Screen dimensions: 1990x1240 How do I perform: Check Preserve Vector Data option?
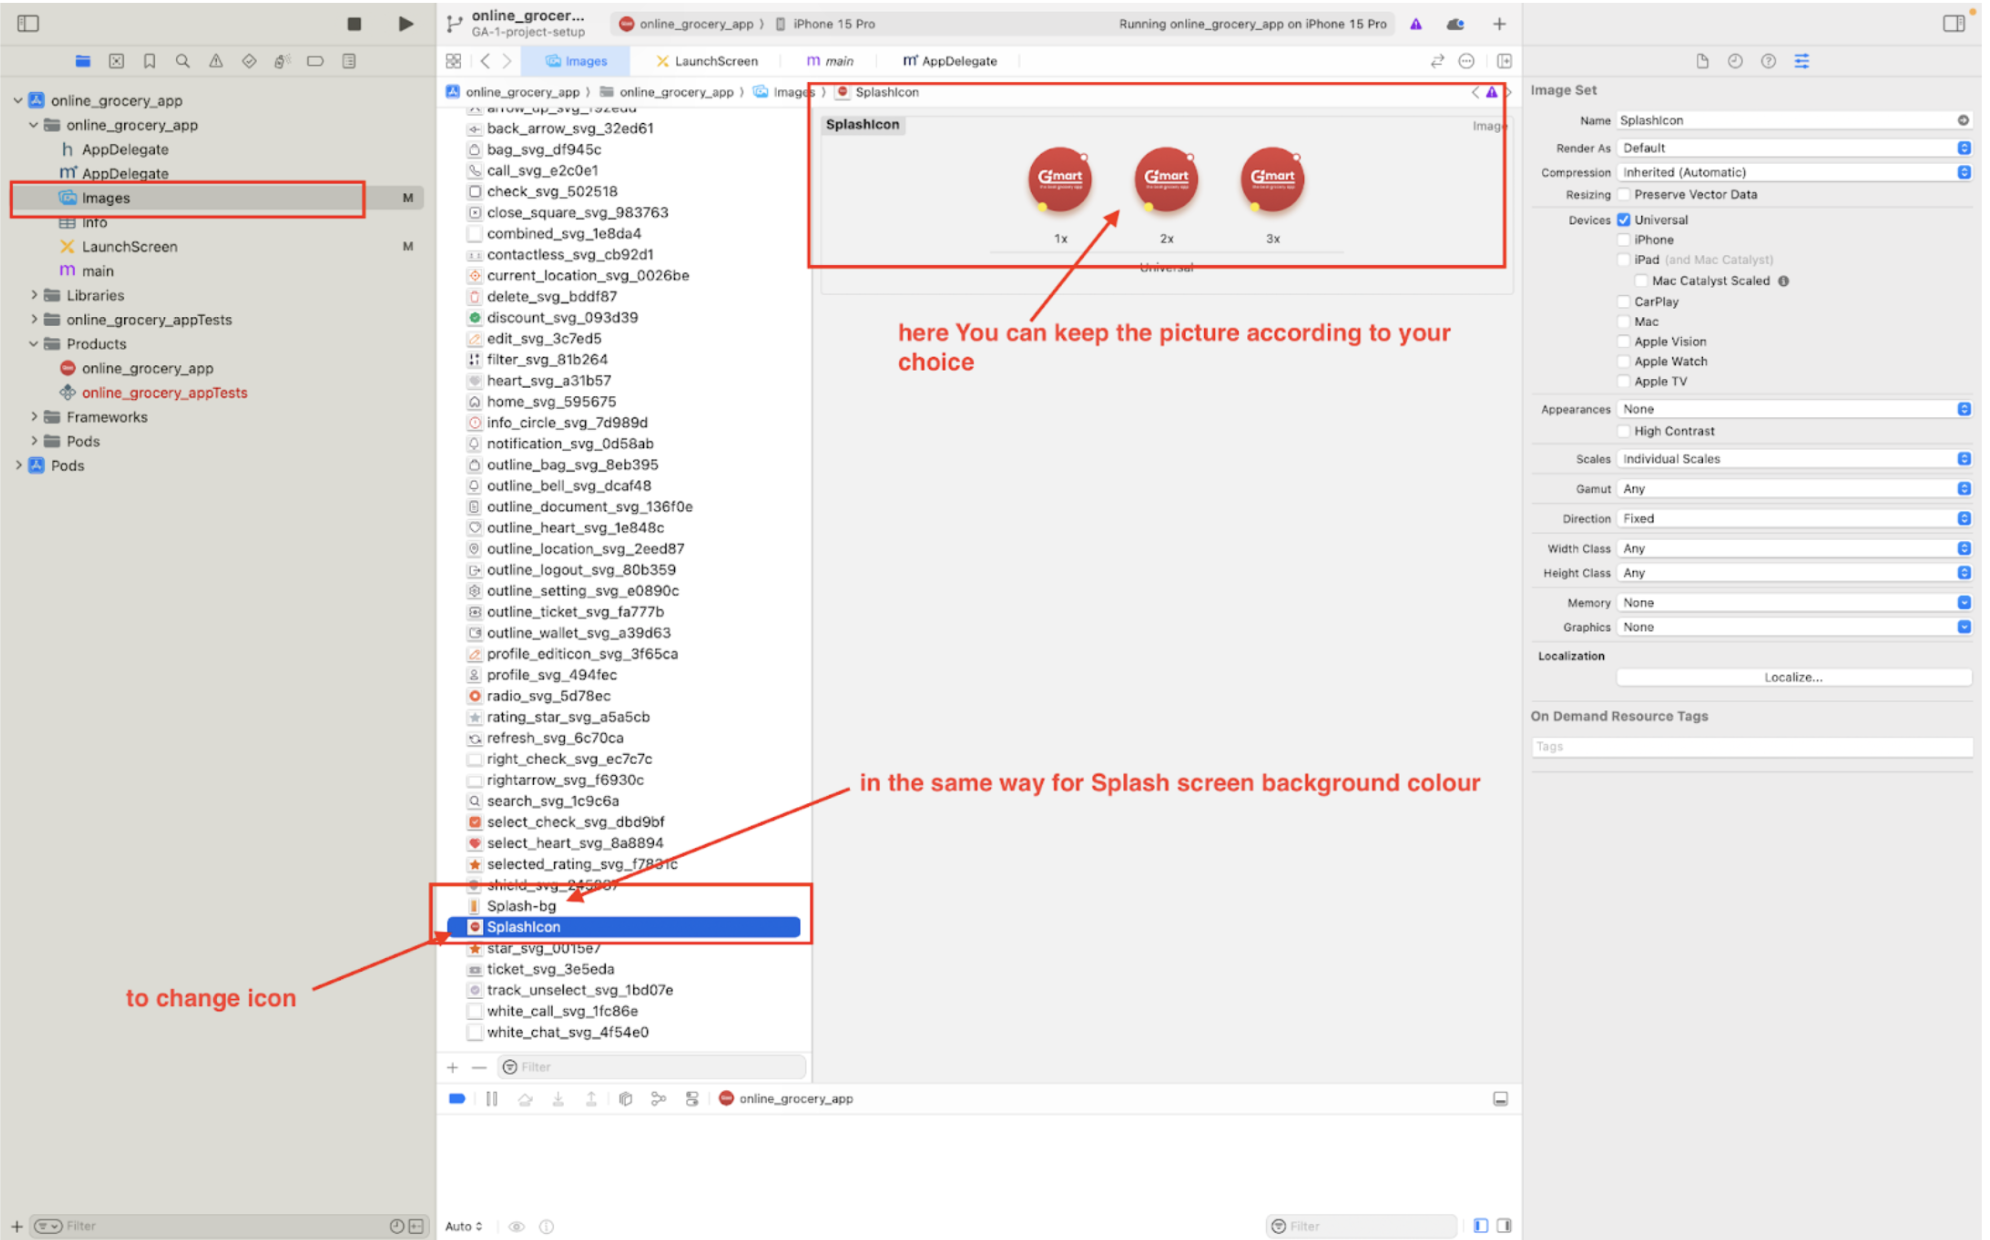coord(1624,195)
